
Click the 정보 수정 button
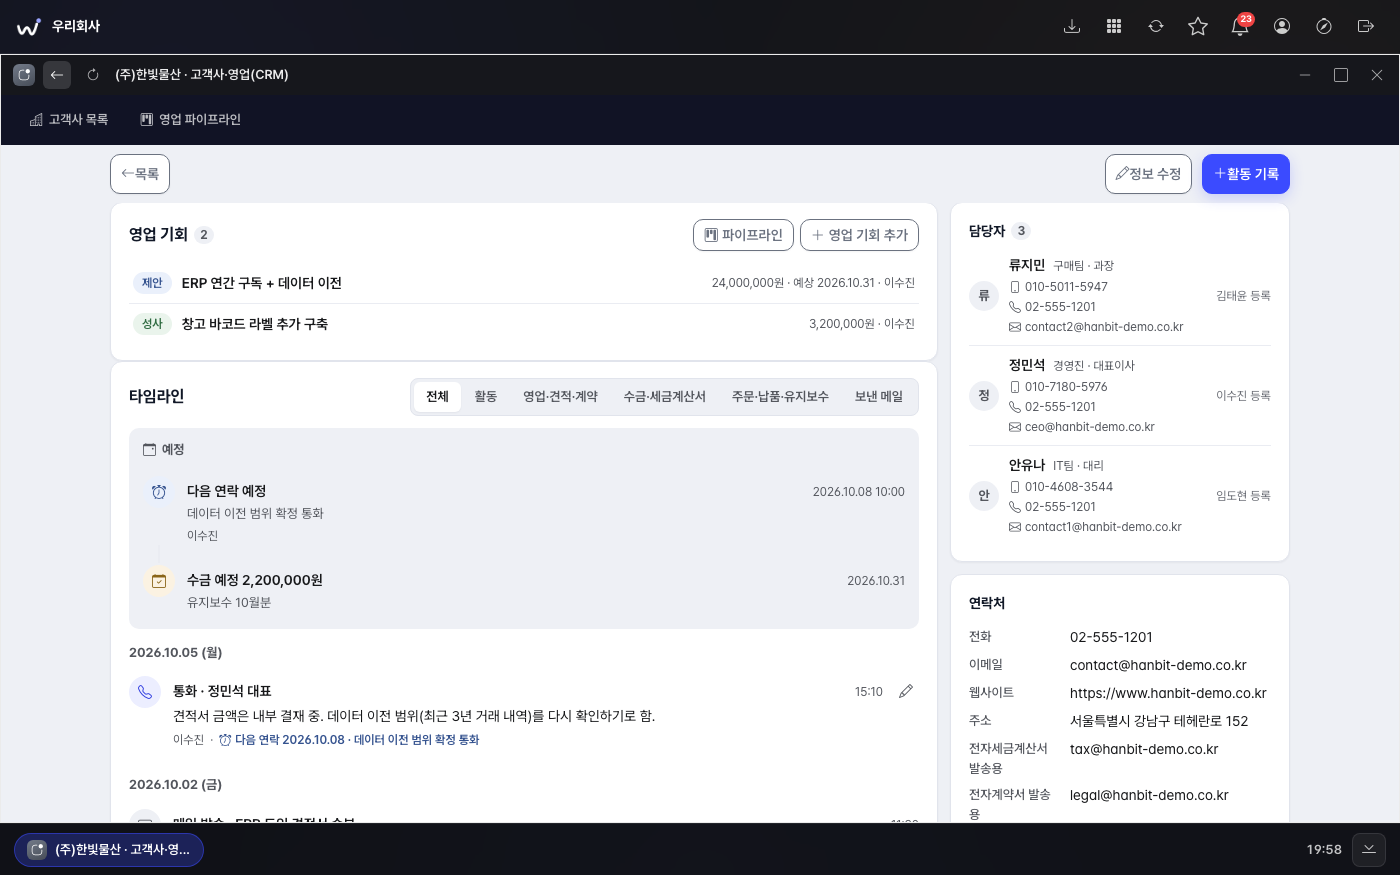[1148, 174]
